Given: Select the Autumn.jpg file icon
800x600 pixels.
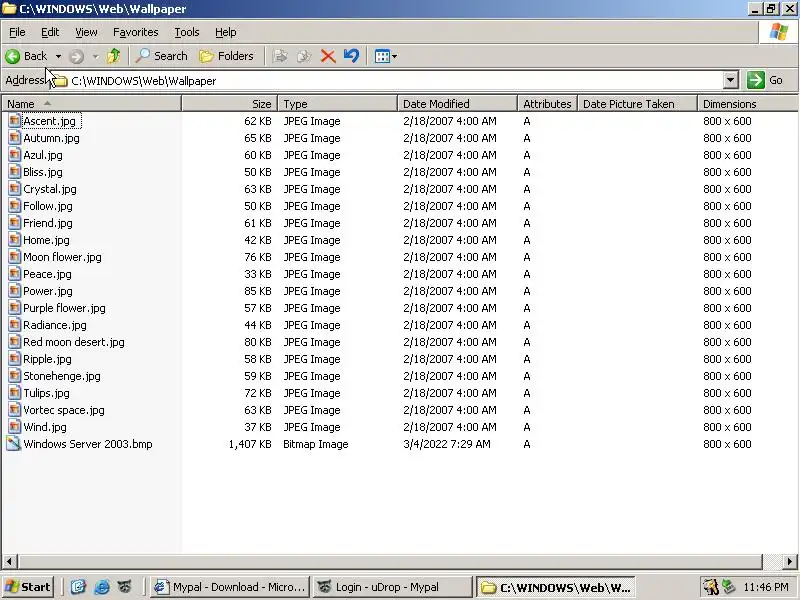Looking at the screenshot, I should [14, 138].
